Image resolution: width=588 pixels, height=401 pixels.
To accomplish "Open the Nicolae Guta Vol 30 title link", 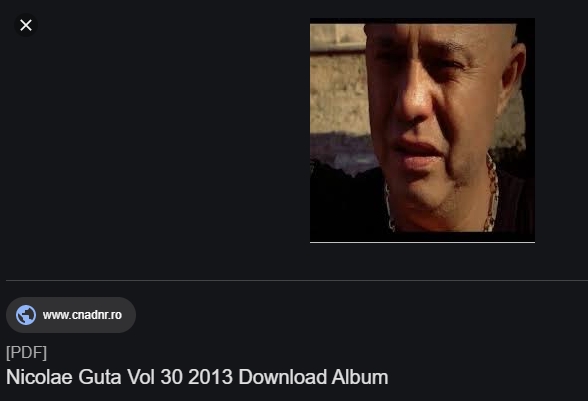I will click(197, 377).
